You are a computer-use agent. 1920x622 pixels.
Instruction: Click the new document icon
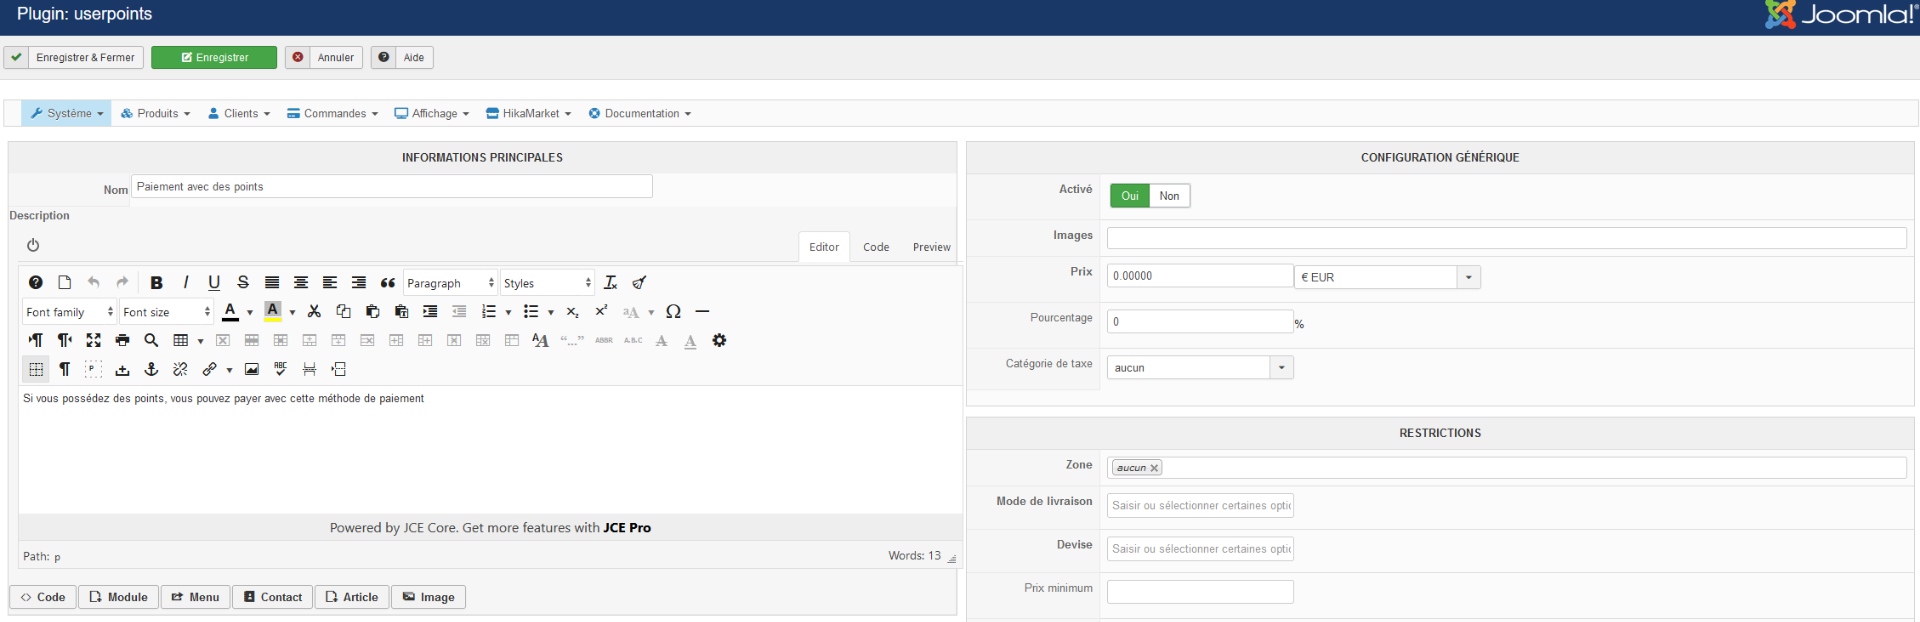(x=65, y=283)
